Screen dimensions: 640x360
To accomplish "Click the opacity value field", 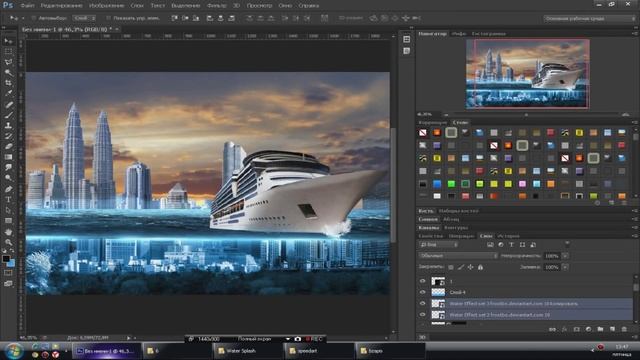I will click(x=552, y=256).
